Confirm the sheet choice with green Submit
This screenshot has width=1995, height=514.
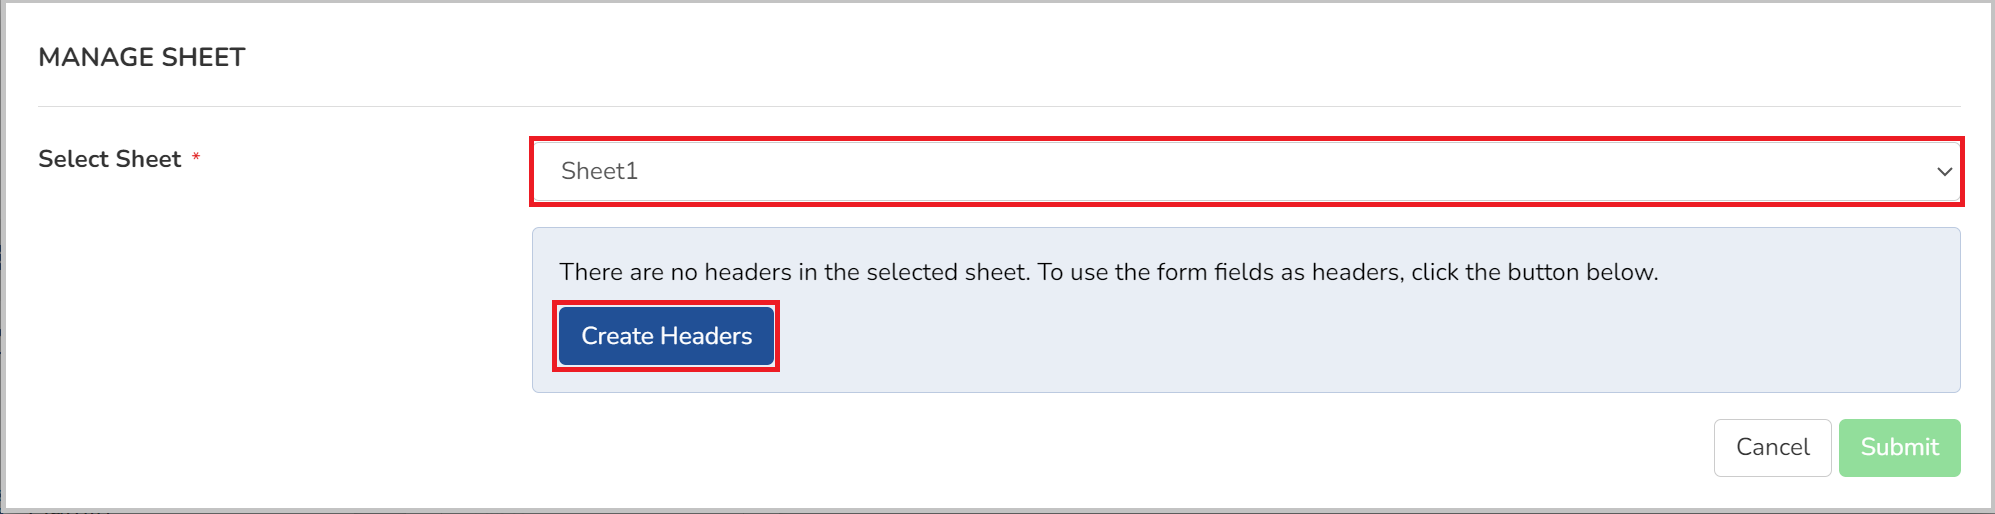pos(1899,448)
